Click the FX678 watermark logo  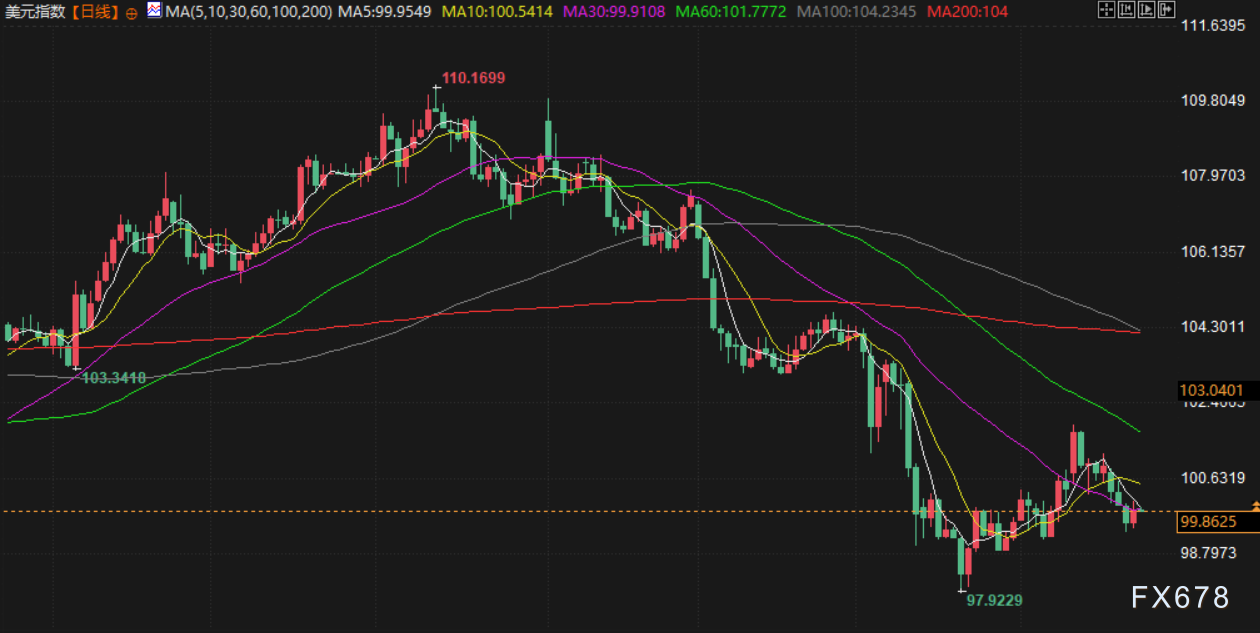[1180, 597]
